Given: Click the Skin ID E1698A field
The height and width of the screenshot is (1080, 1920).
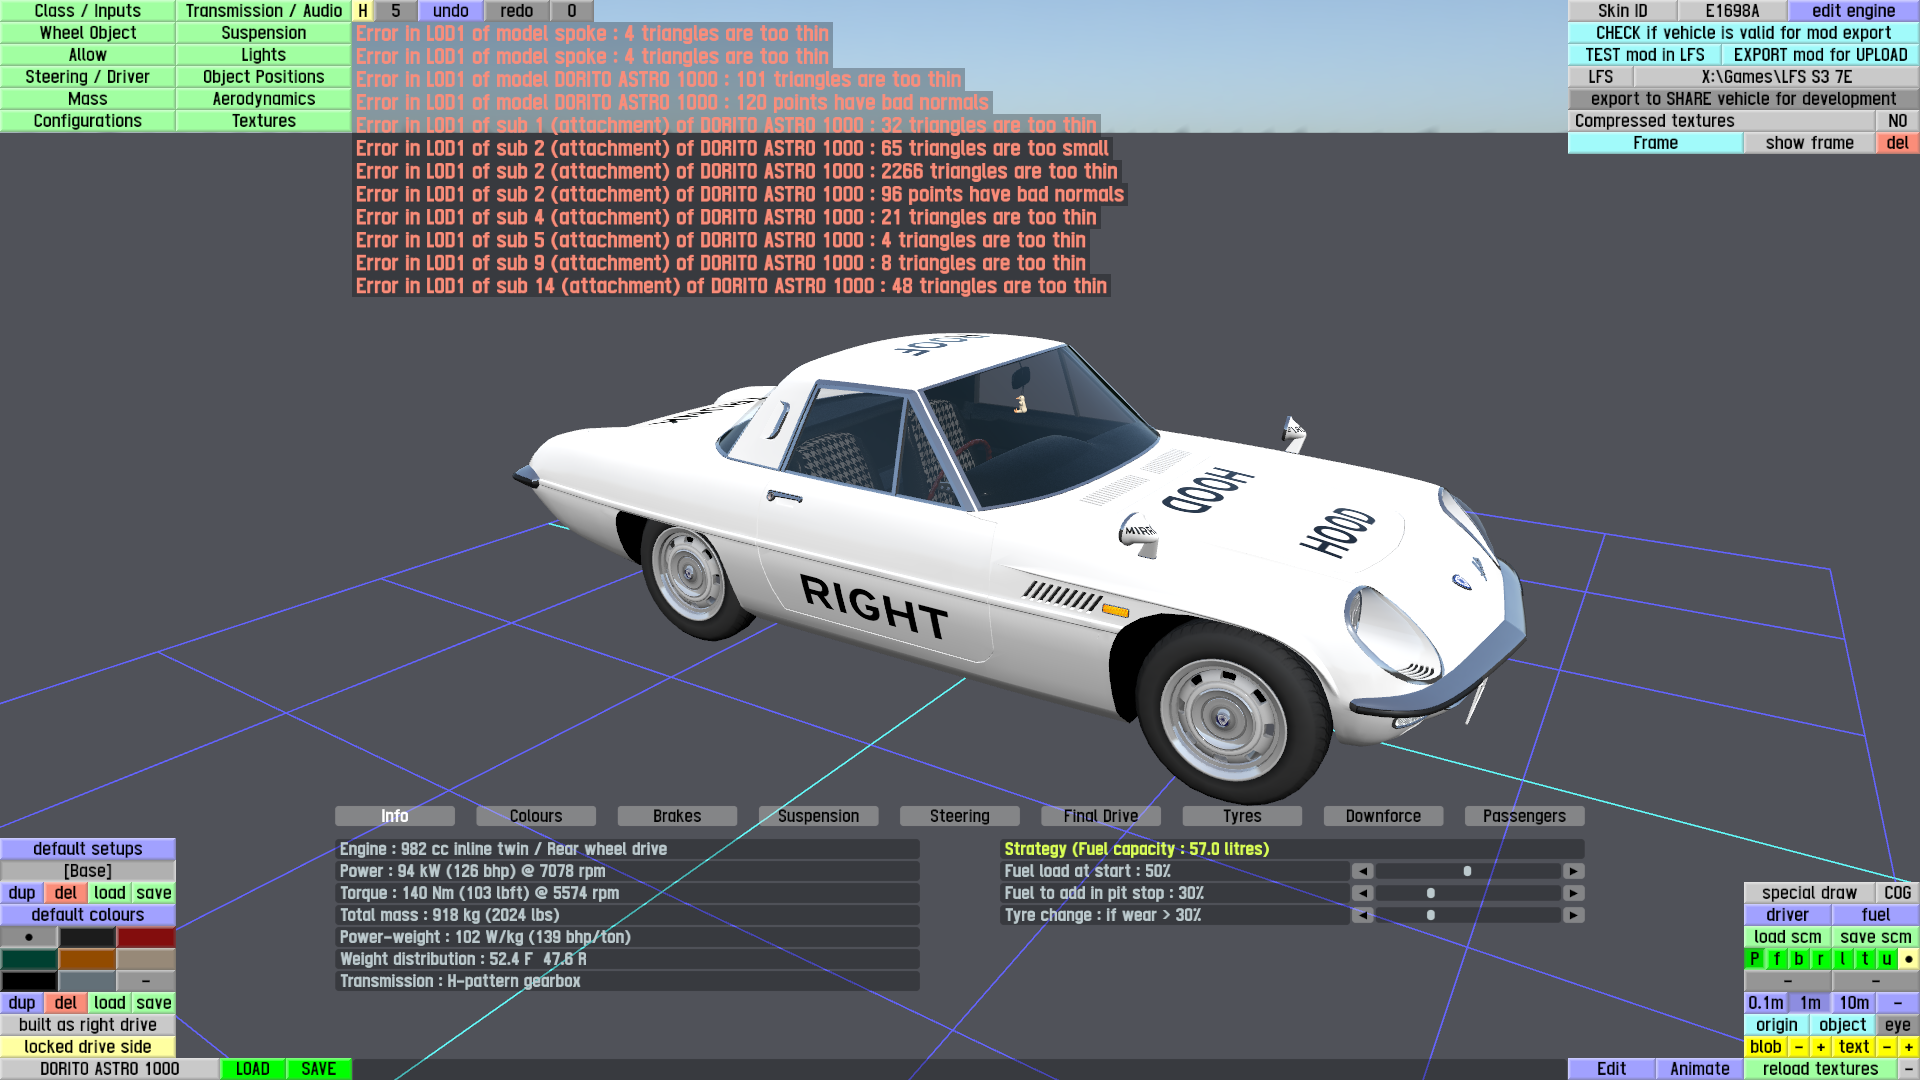Looking at the screenshot, I should coord(1732,11).
